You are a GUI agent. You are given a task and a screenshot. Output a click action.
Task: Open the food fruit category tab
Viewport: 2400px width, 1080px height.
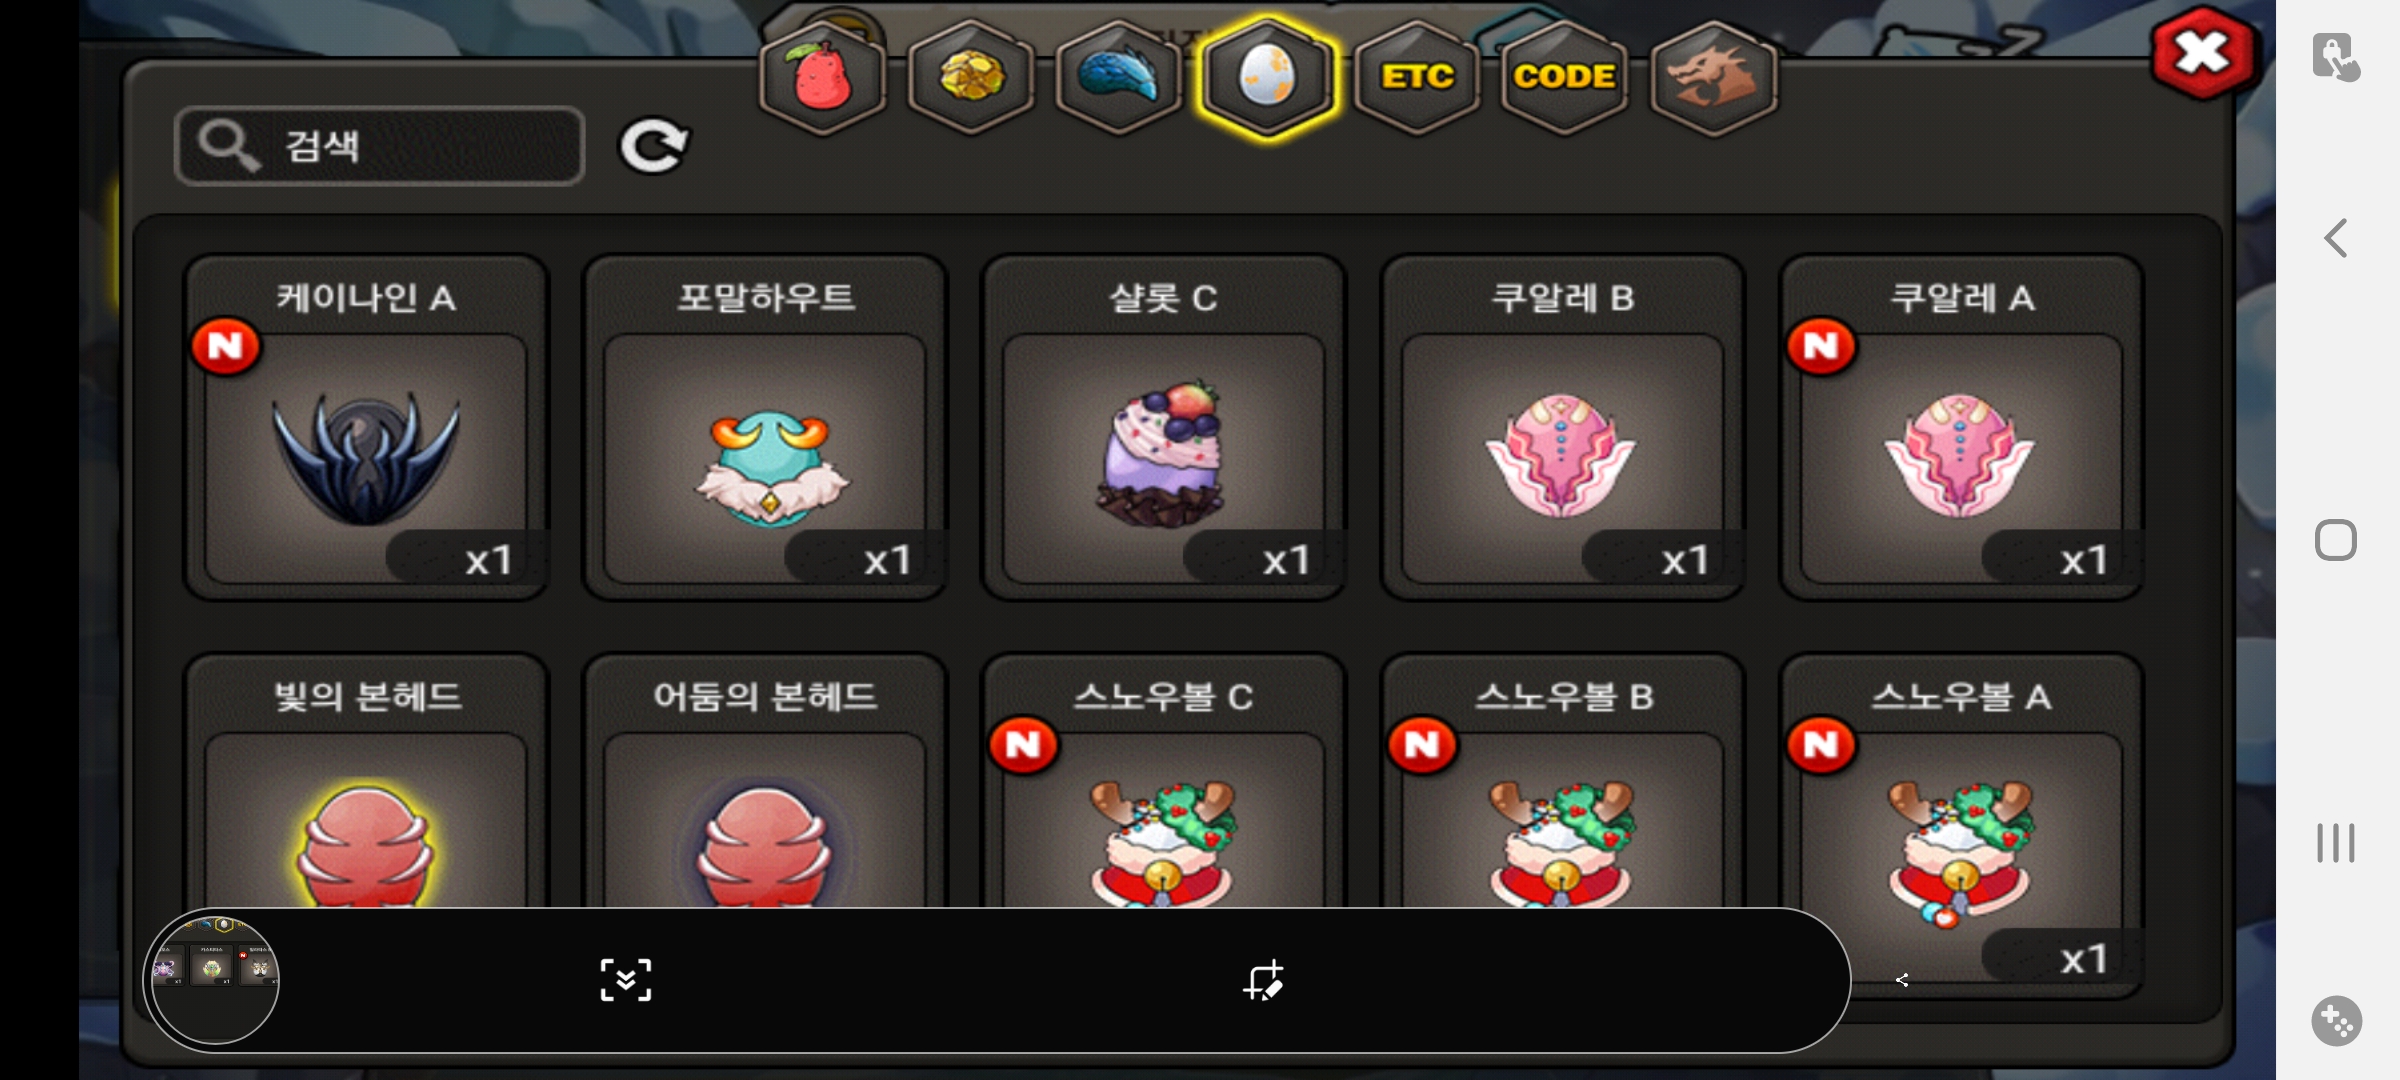click(822, 77)
